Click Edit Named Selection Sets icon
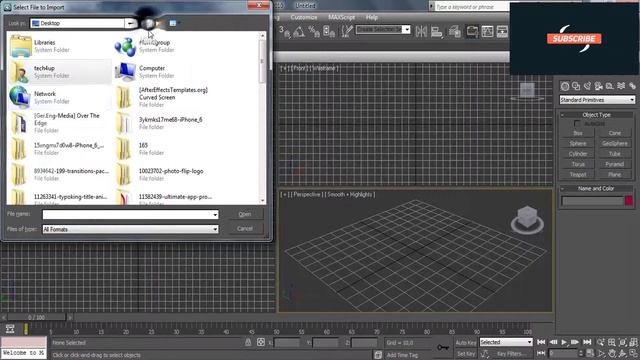This screenshot has height=360, width=640. coord(347,31)
